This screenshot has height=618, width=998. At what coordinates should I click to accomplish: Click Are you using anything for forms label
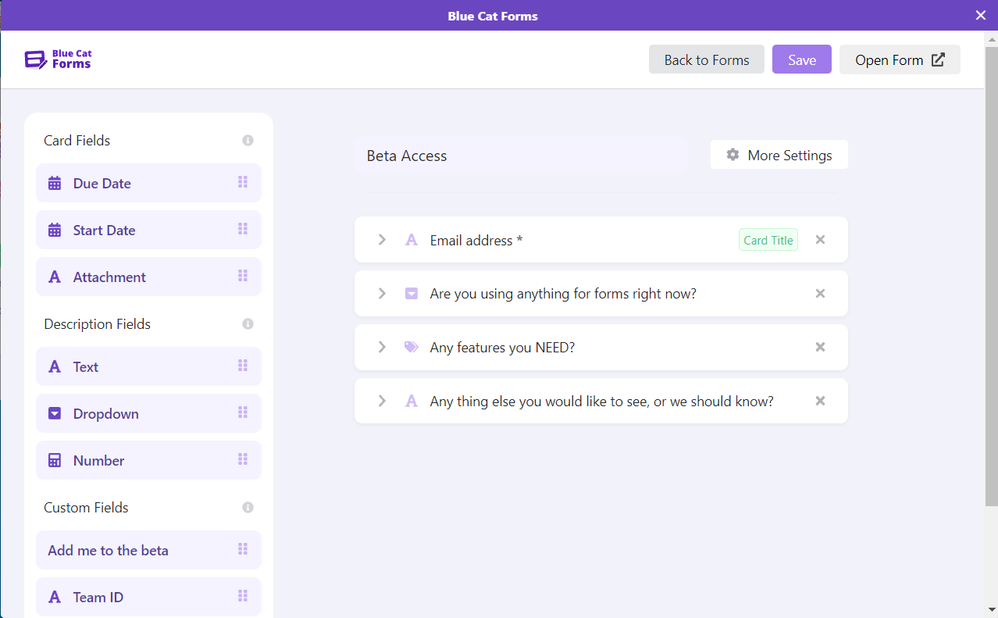click(x=563, y=294)
